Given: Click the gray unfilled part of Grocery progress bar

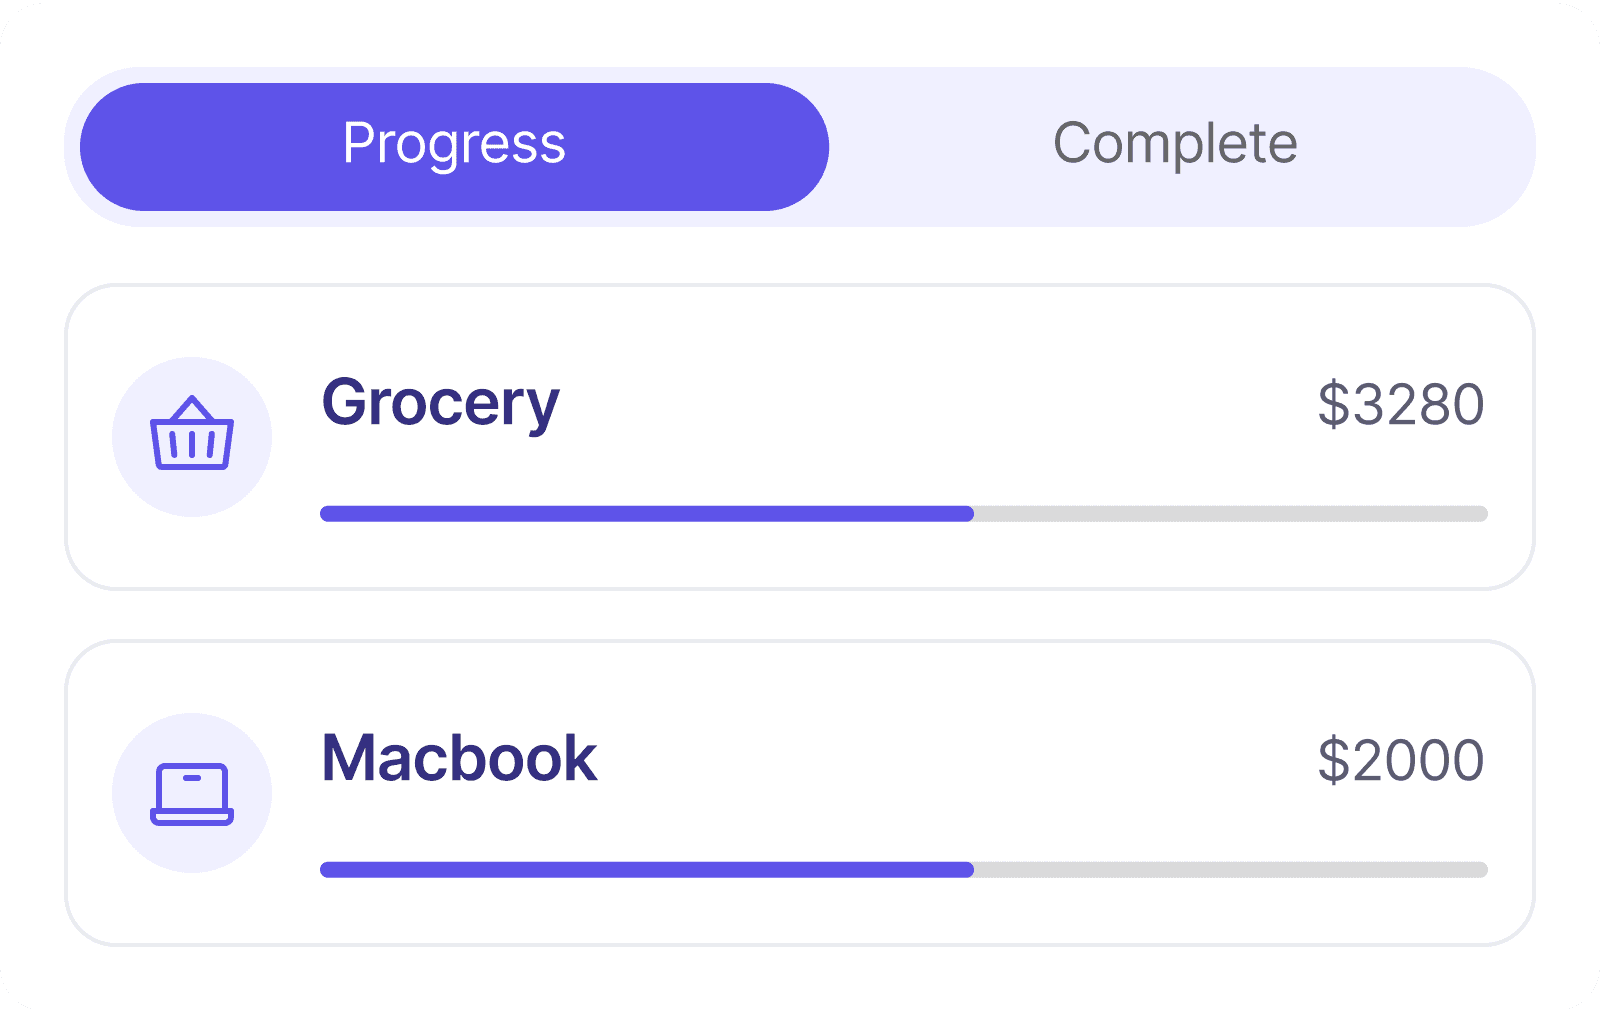Looking at the screenshot, I should pyautogui.click(x=1230, y=514).
